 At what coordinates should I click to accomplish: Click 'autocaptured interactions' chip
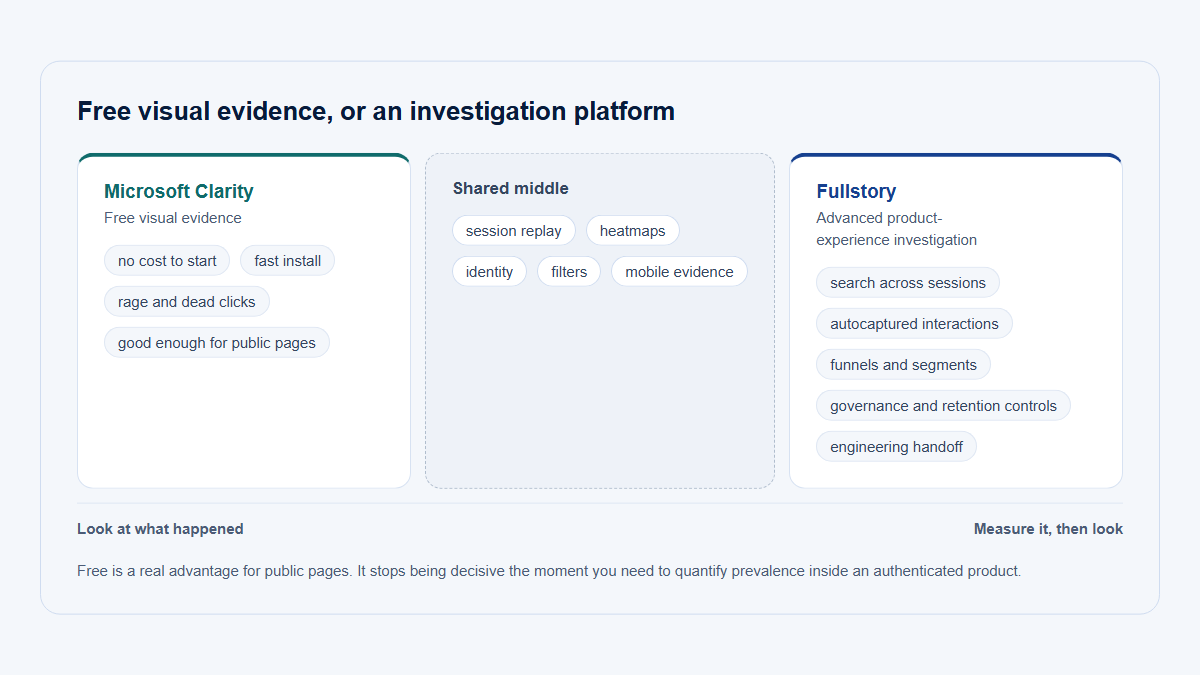(x=915, y=324)
